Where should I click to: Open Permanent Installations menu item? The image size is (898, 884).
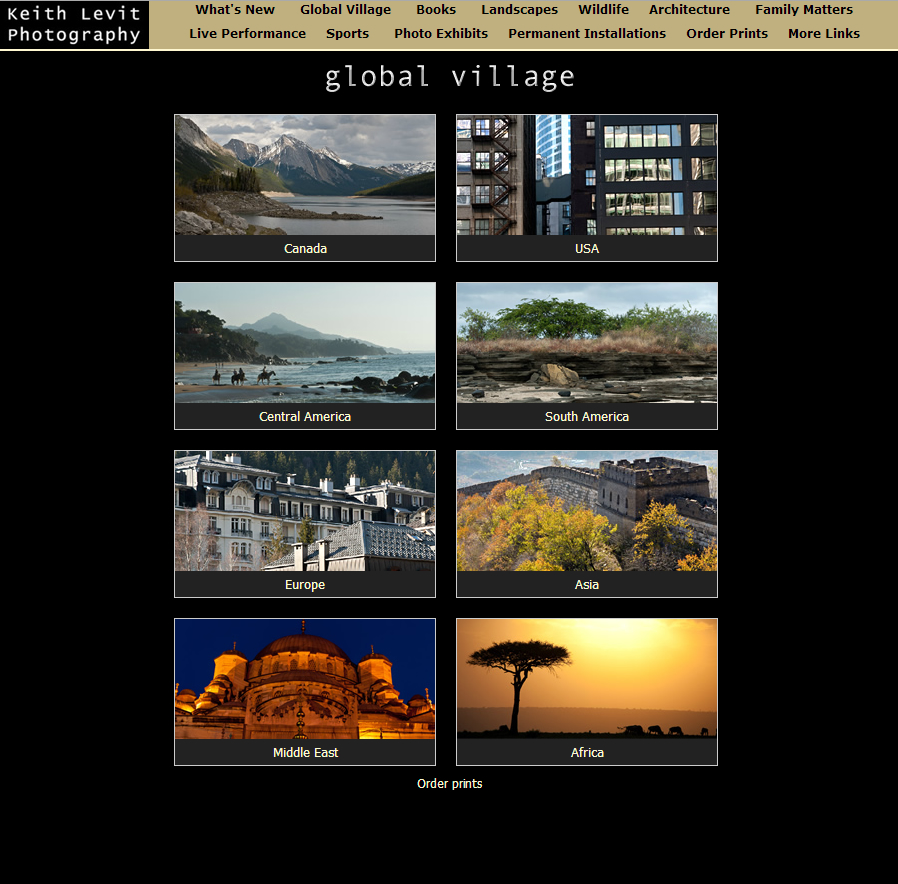pos(587,34)
